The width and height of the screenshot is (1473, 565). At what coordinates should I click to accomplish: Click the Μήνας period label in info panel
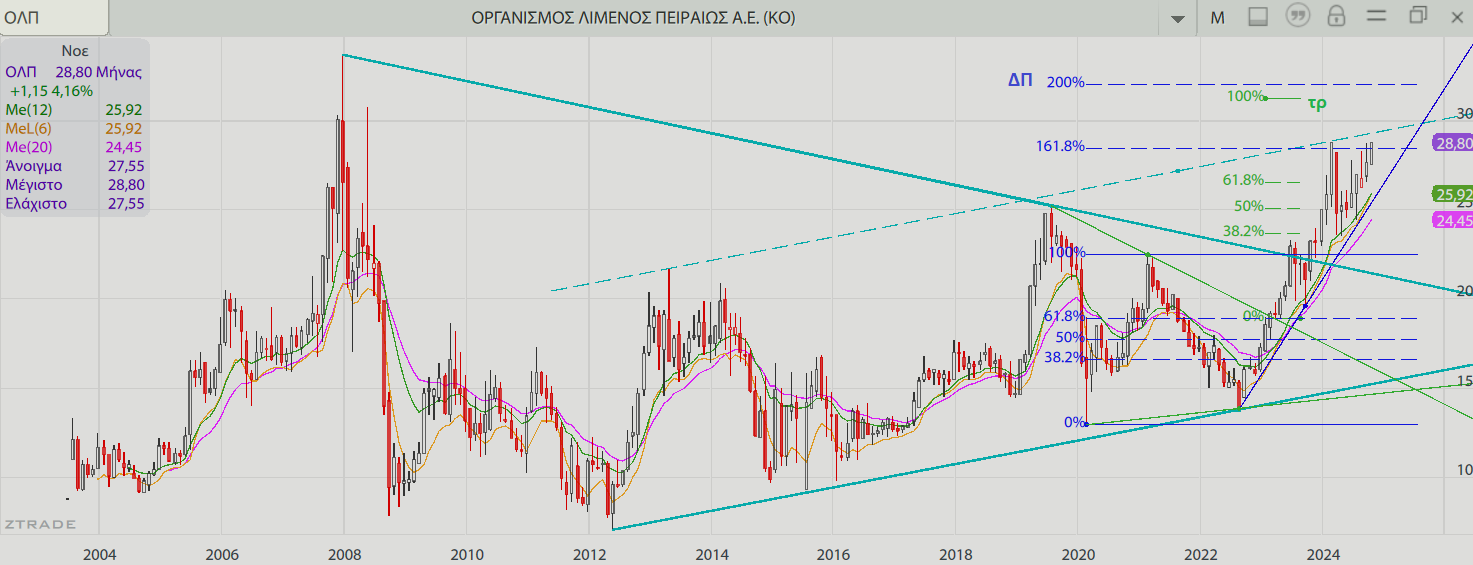121,72
